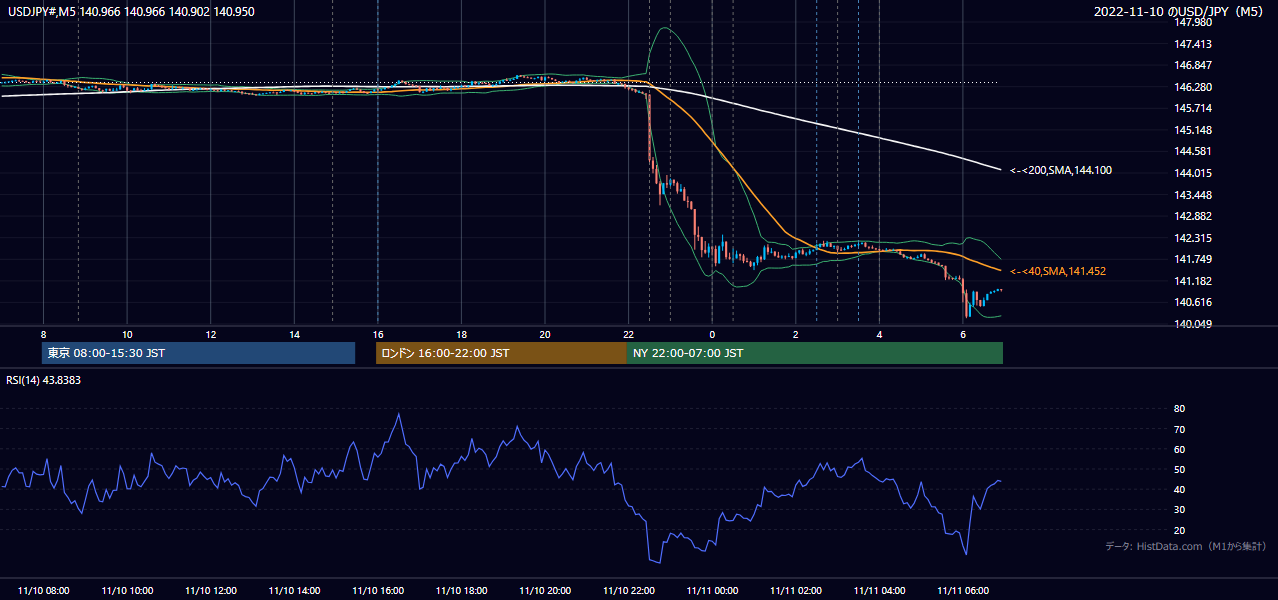This screenshot has width=1278, height=600.
Task: Click the 142.882 price axis label
Action: (x=1192, y=216)
